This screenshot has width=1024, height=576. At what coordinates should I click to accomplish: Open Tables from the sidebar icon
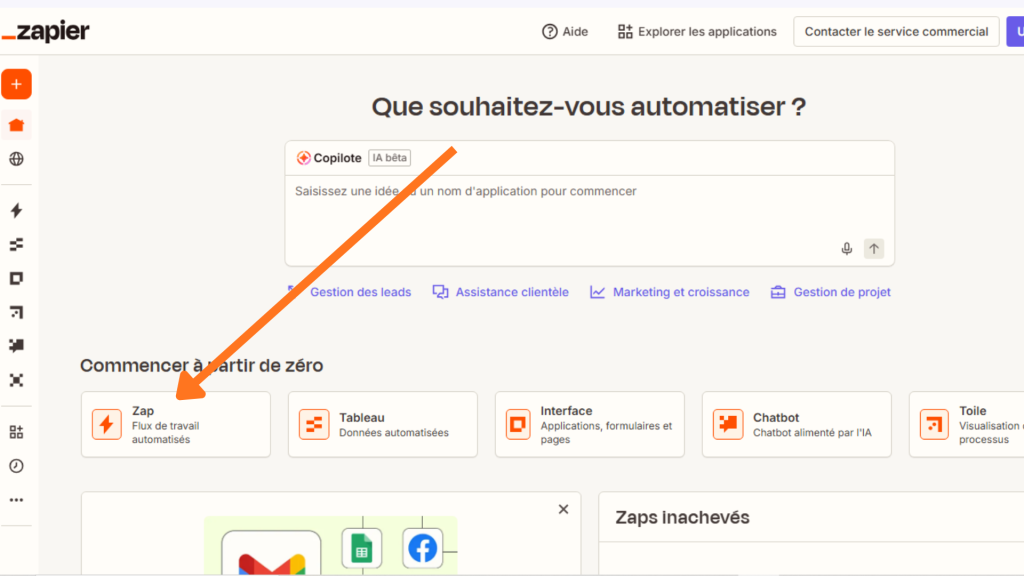16,243
